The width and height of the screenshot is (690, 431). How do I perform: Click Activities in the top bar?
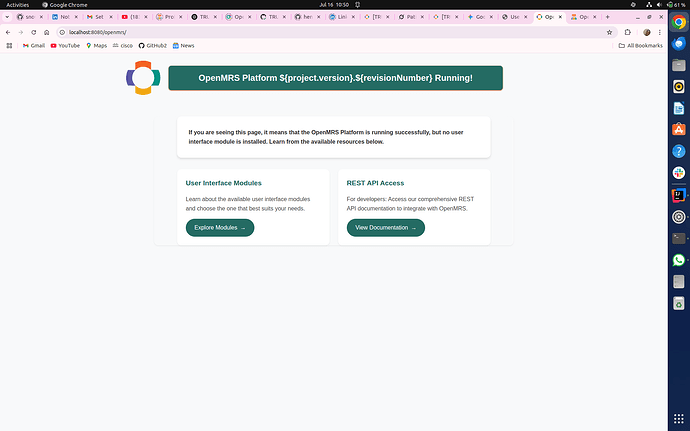click(x=17, y=5)
